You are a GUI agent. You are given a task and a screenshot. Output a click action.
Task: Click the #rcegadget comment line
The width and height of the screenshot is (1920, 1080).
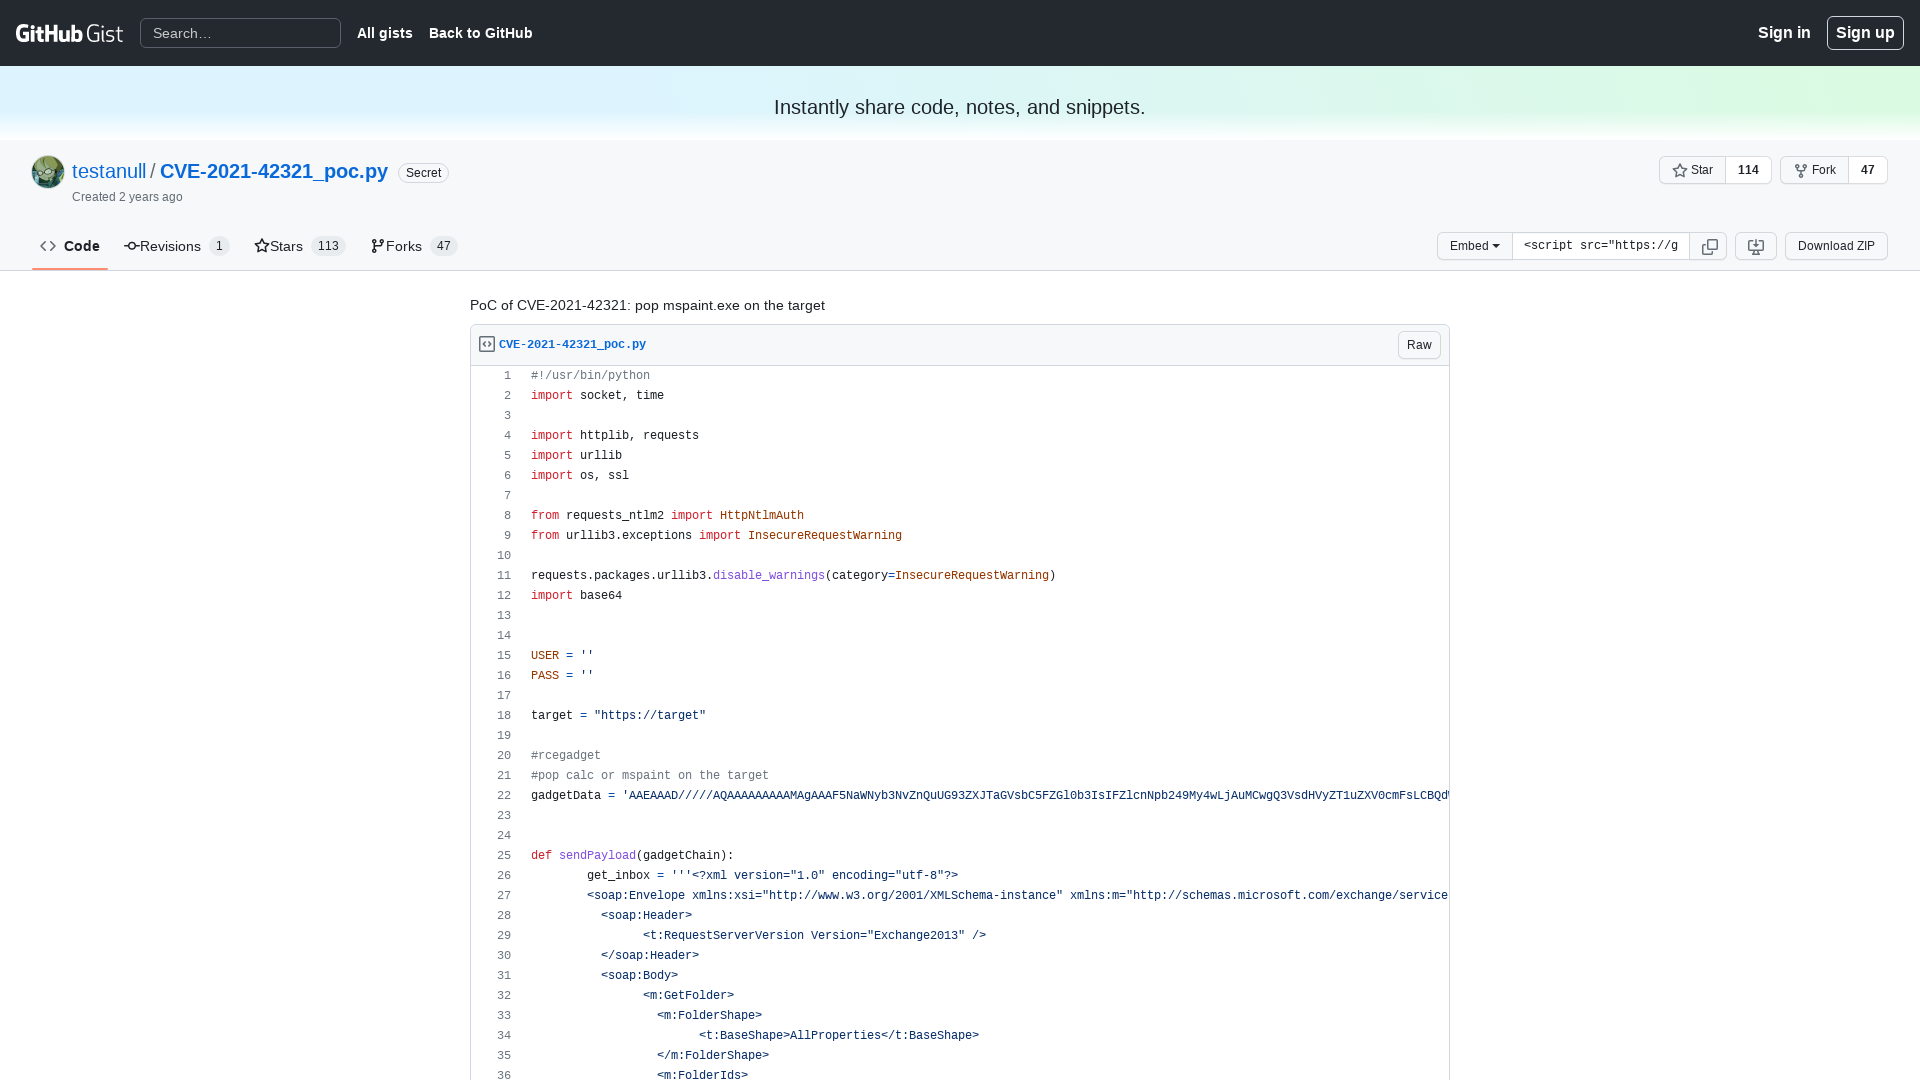(x=566, y=756)
